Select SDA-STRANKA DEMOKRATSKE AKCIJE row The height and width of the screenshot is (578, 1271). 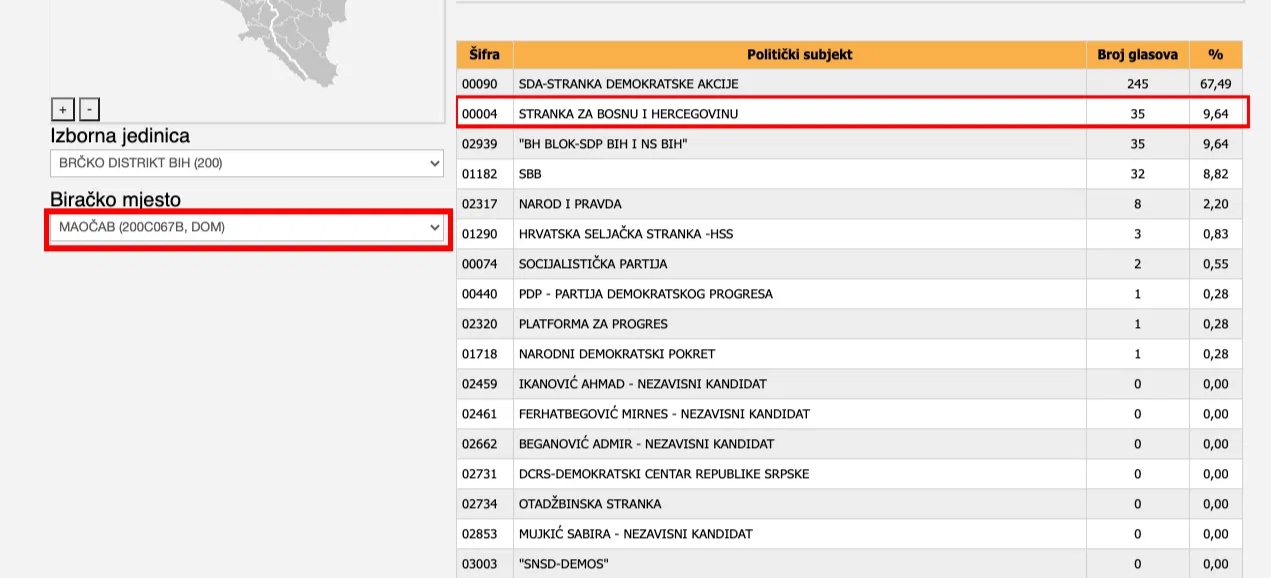(x=850, y=84)
